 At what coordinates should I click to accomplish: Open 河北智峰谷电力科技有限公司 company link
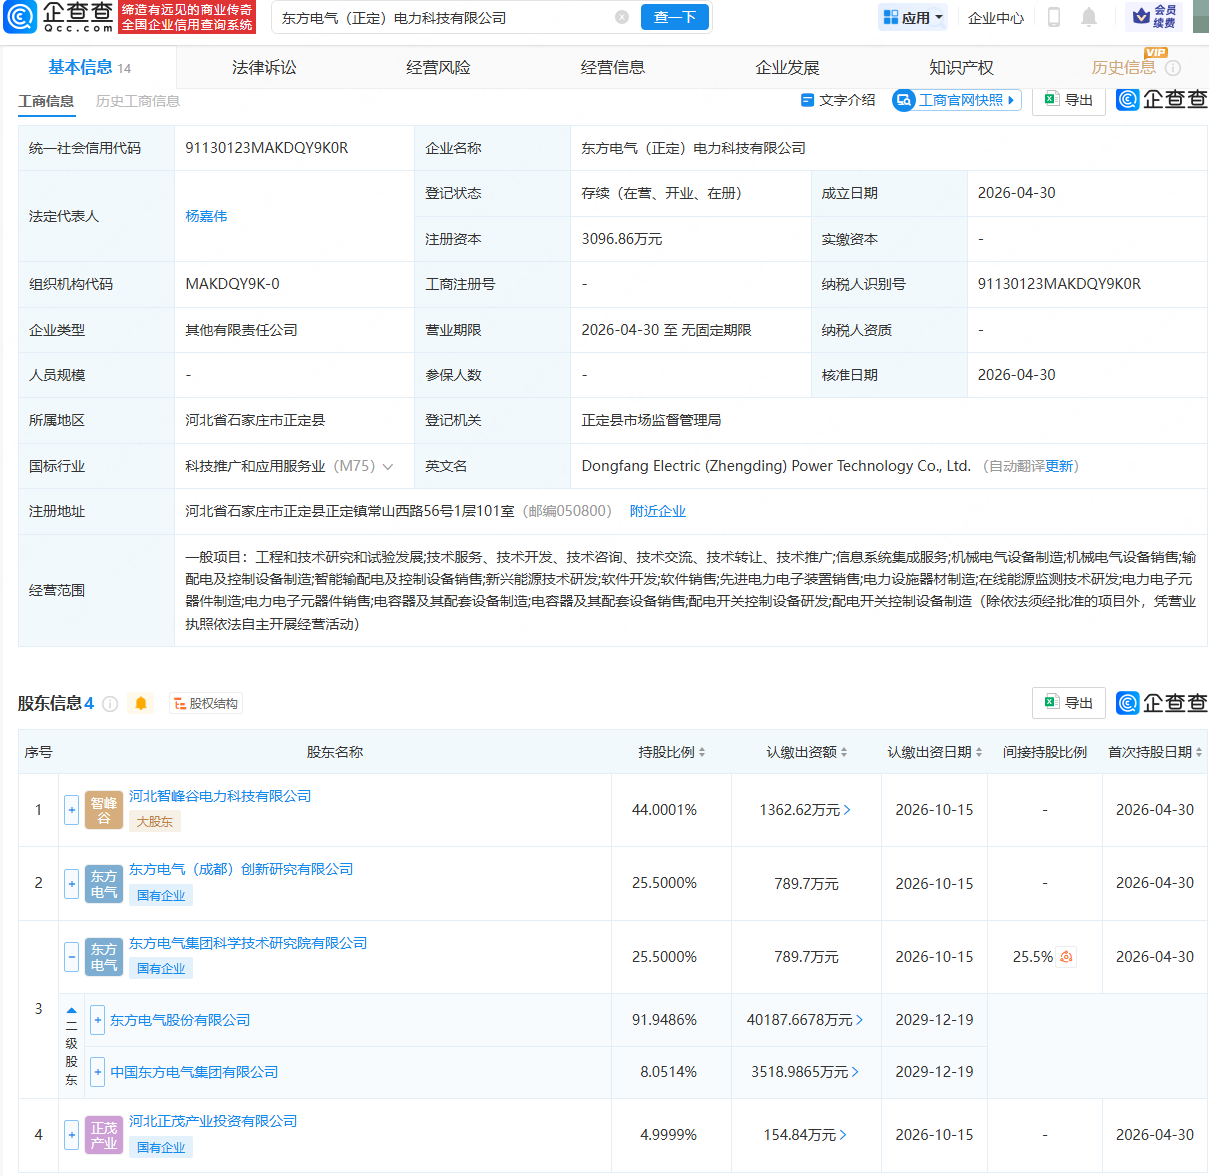220,796
